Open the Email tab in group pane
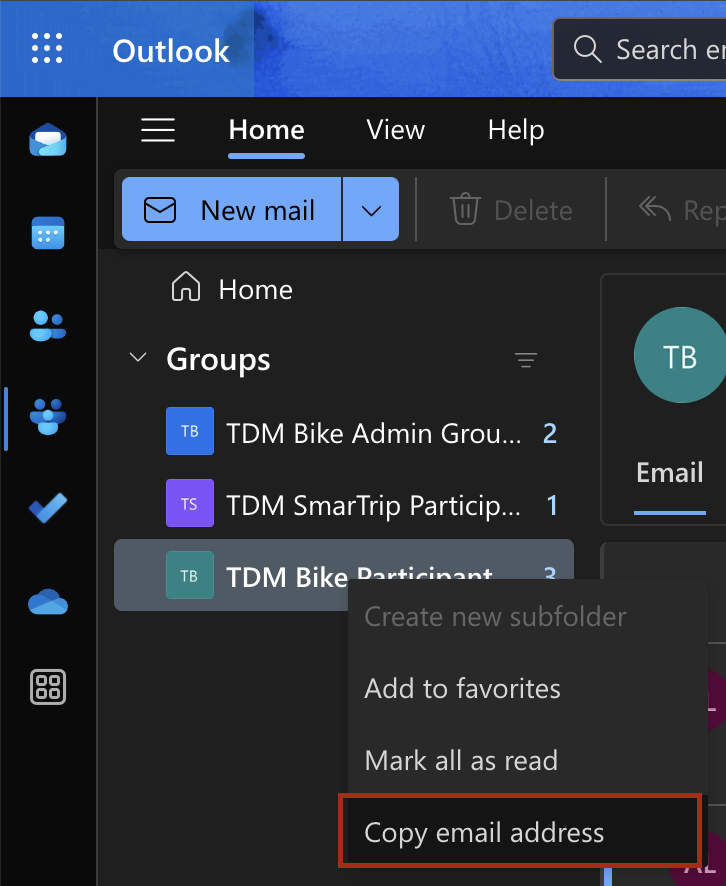 point(670,472)
